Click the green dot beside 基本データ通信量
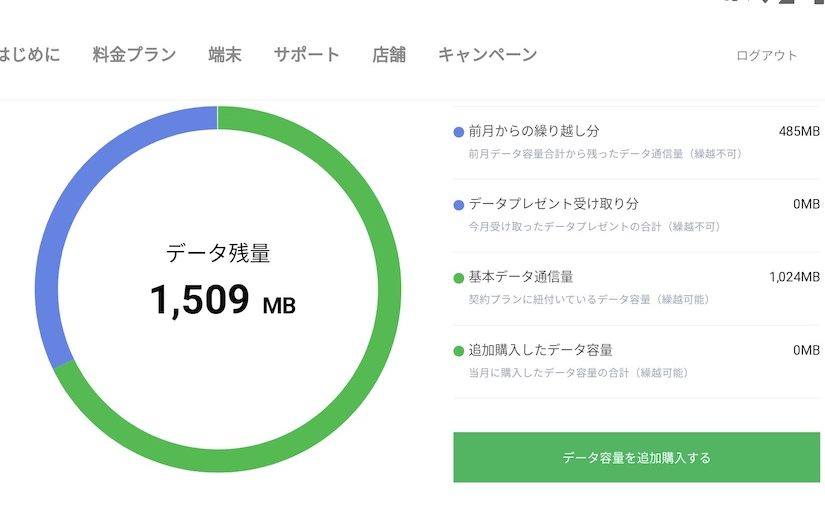Image resolution: width=825 pixels, height=510 pixels. tap(458, 278)
